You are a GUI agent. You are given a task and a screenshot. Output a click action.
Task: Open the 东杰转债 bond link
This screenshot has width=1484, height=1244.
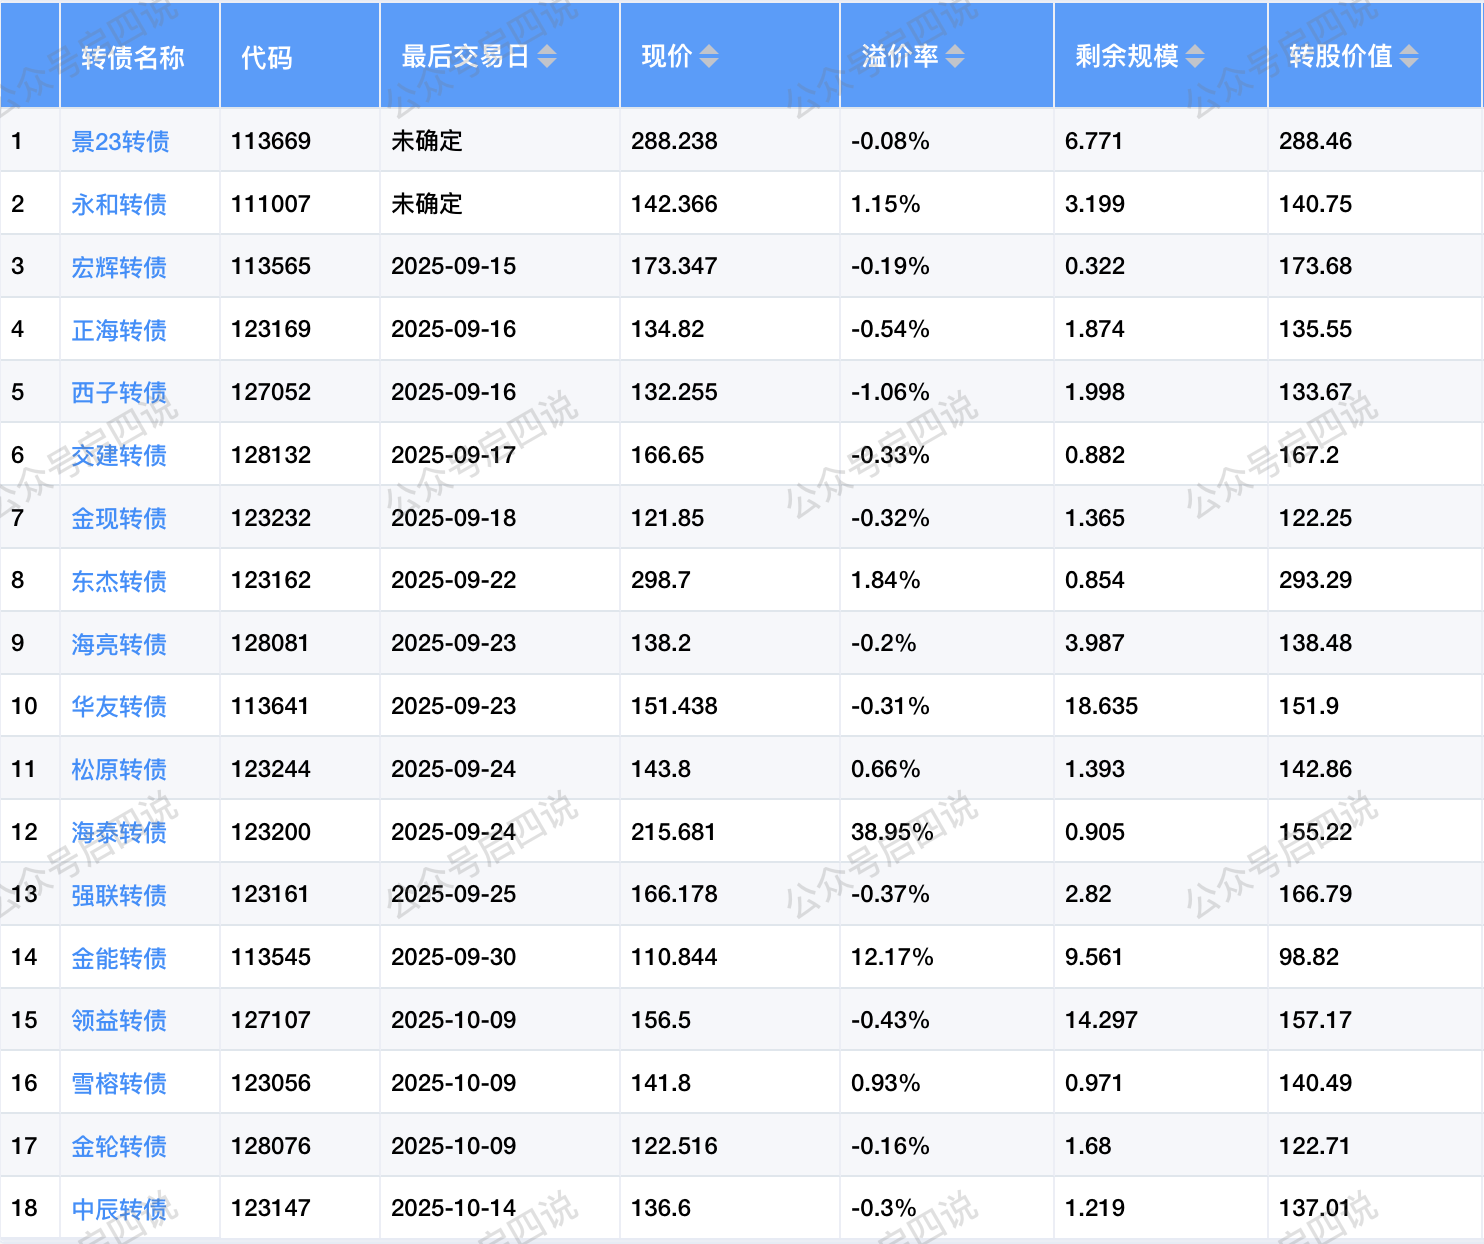pyautogui.click(x=119, y=581)
